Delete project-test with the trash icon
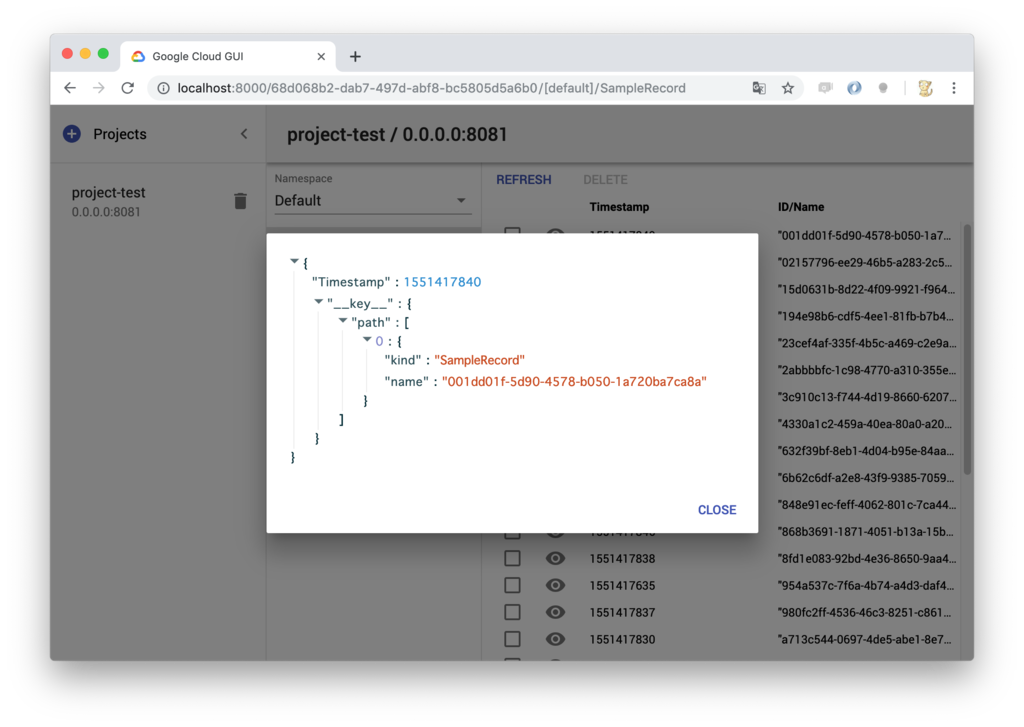The height and width of the screenshot is (727, 1024). [240, 201]
